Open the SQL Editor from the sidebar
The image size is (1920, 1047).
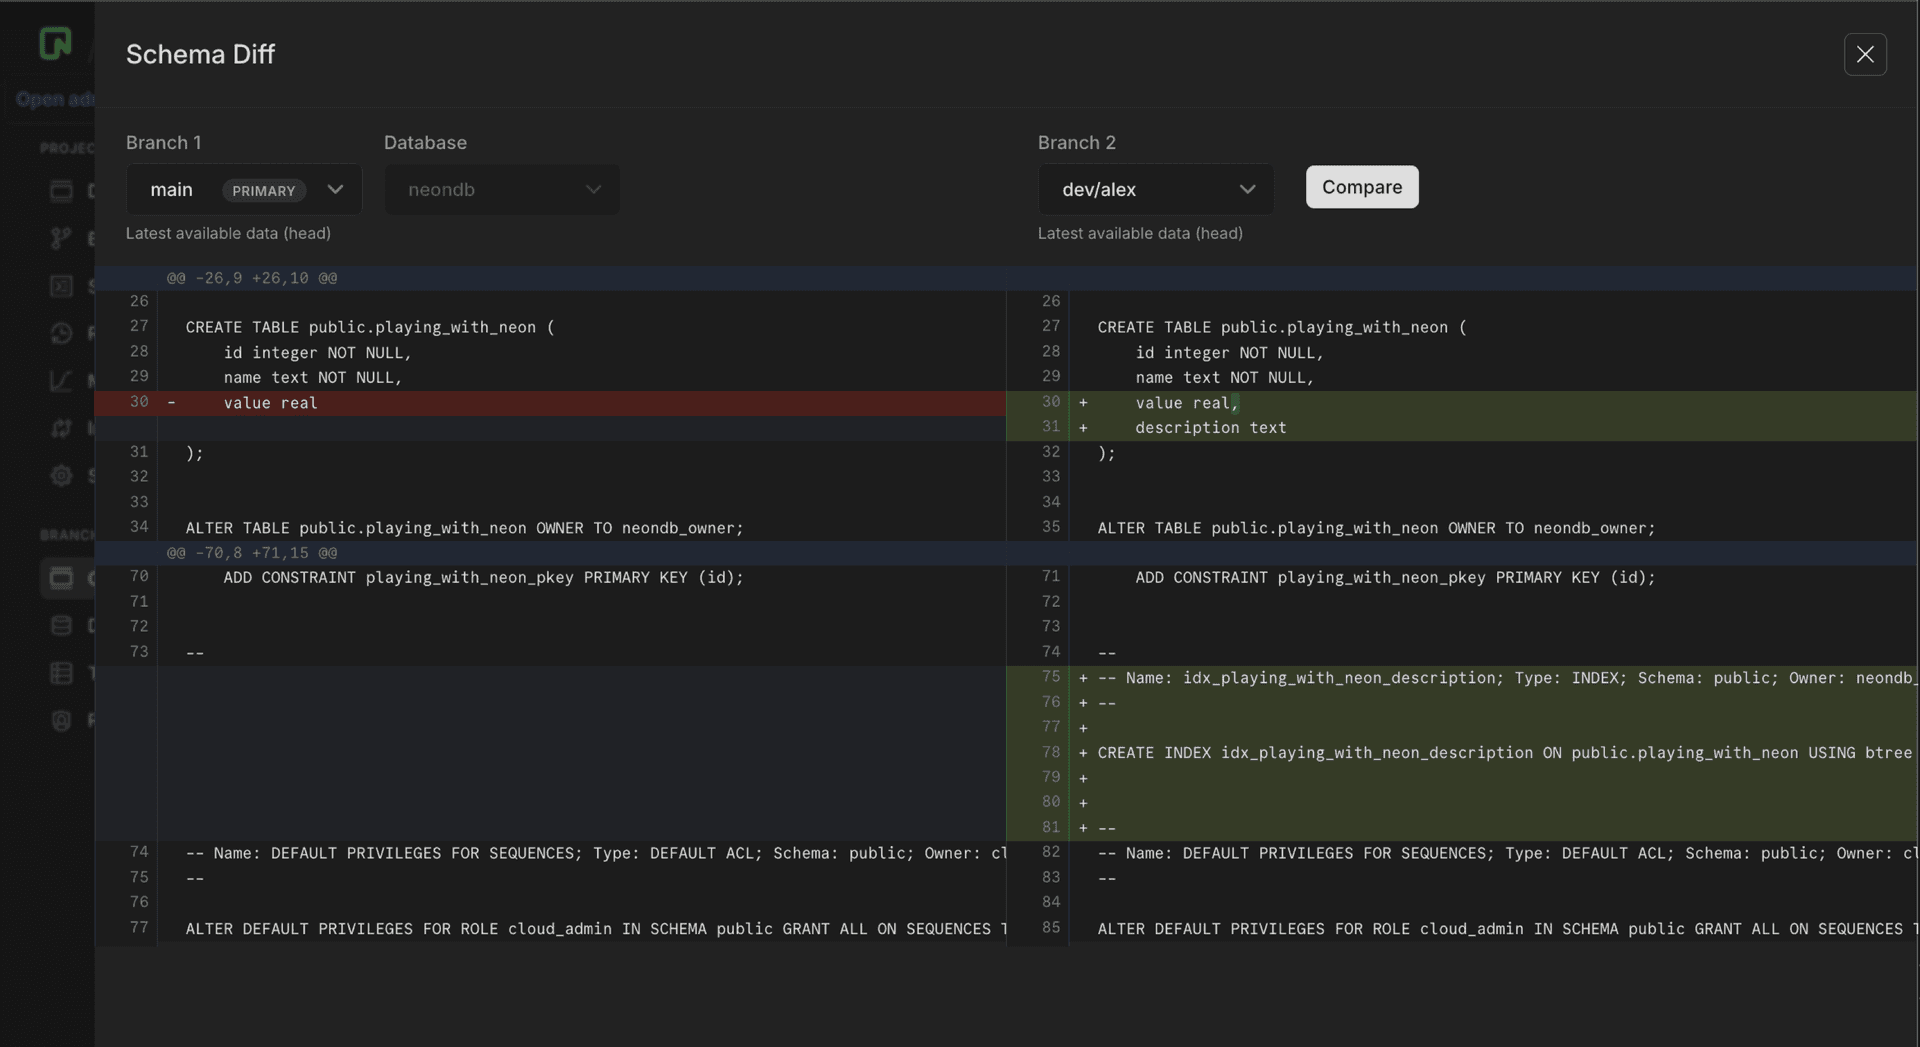point(62,286)
